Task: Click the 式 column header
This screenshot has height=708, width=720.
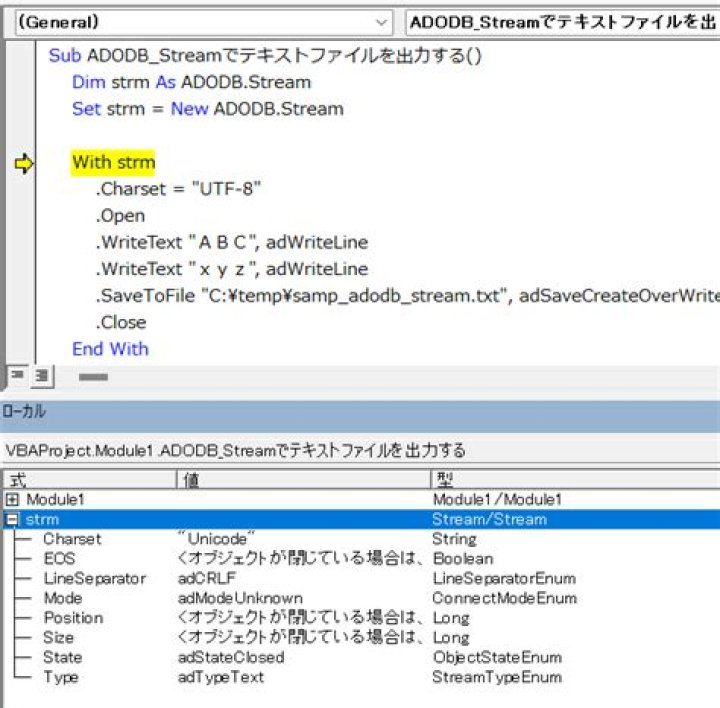Action: (90, 480)
